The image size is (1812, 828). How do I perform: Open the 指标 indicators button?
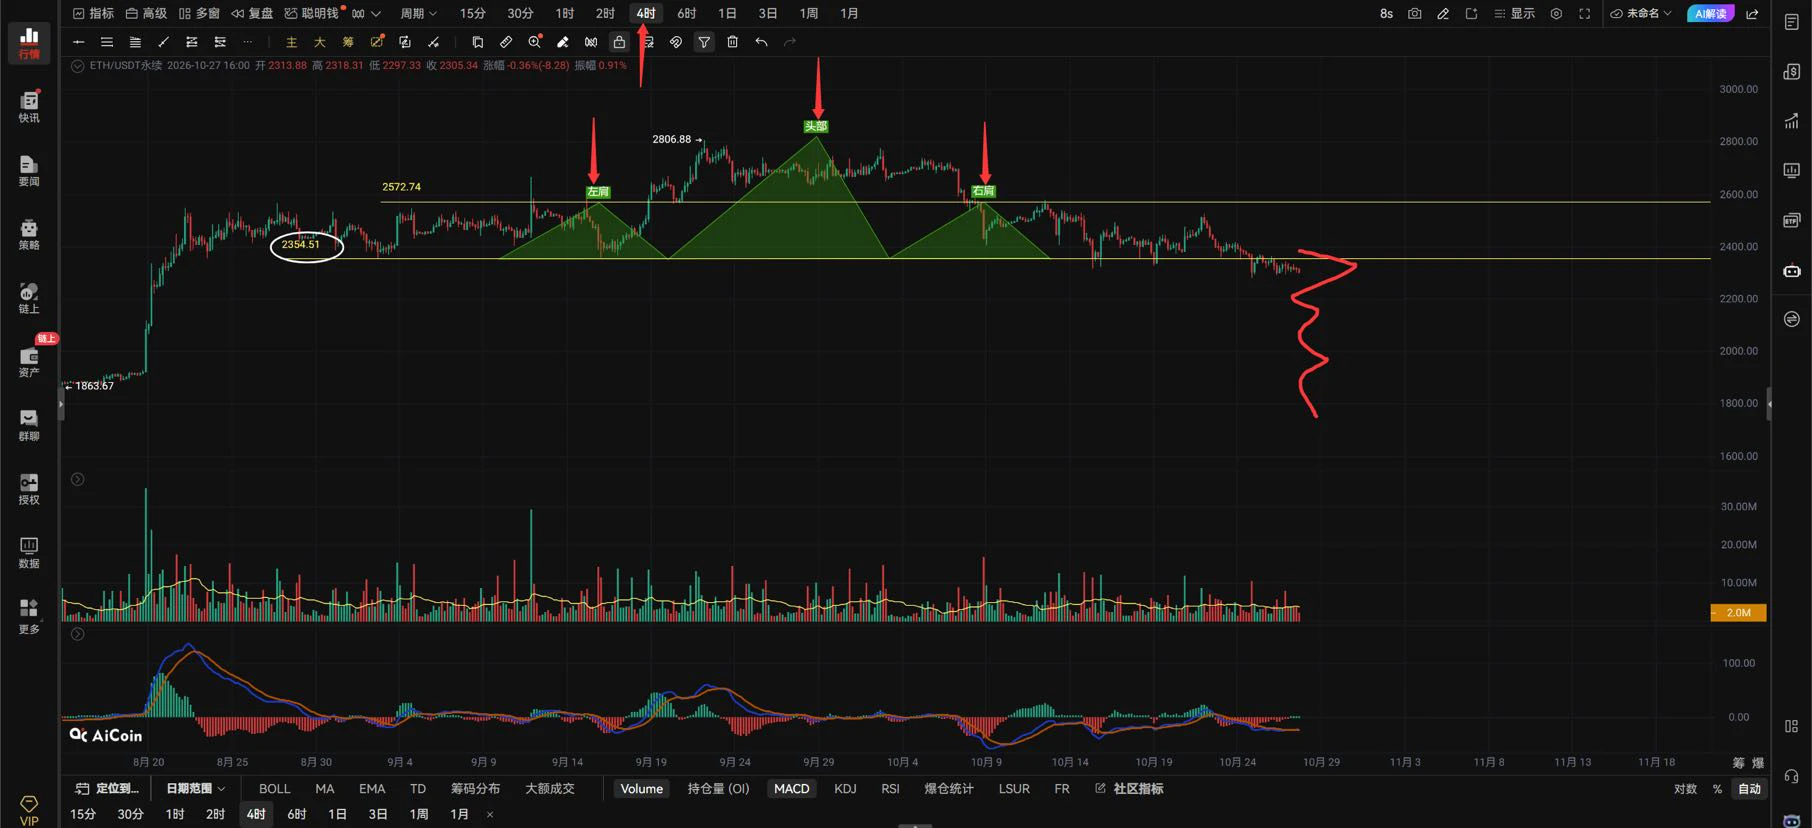93,14
